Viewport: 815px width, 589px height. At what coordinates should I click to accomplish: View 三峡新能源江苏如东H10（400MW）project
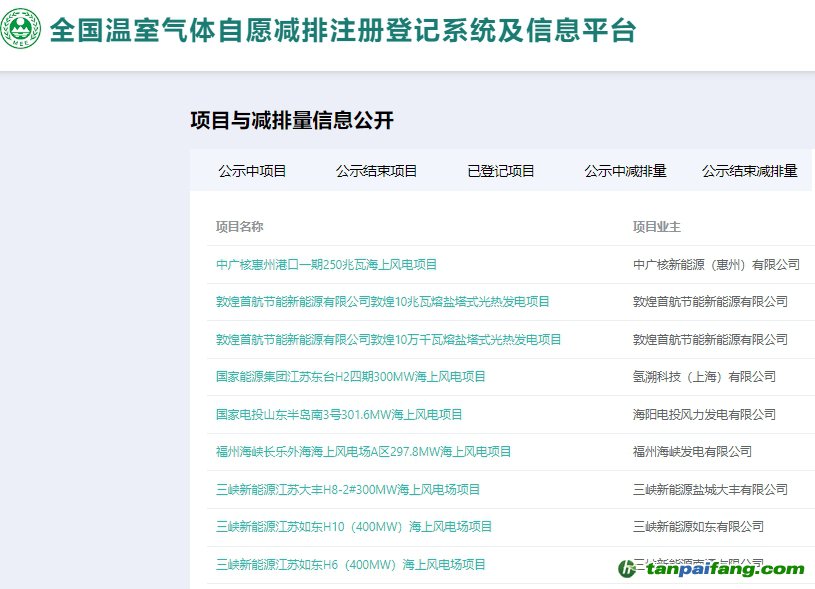[x=354, y=527]
